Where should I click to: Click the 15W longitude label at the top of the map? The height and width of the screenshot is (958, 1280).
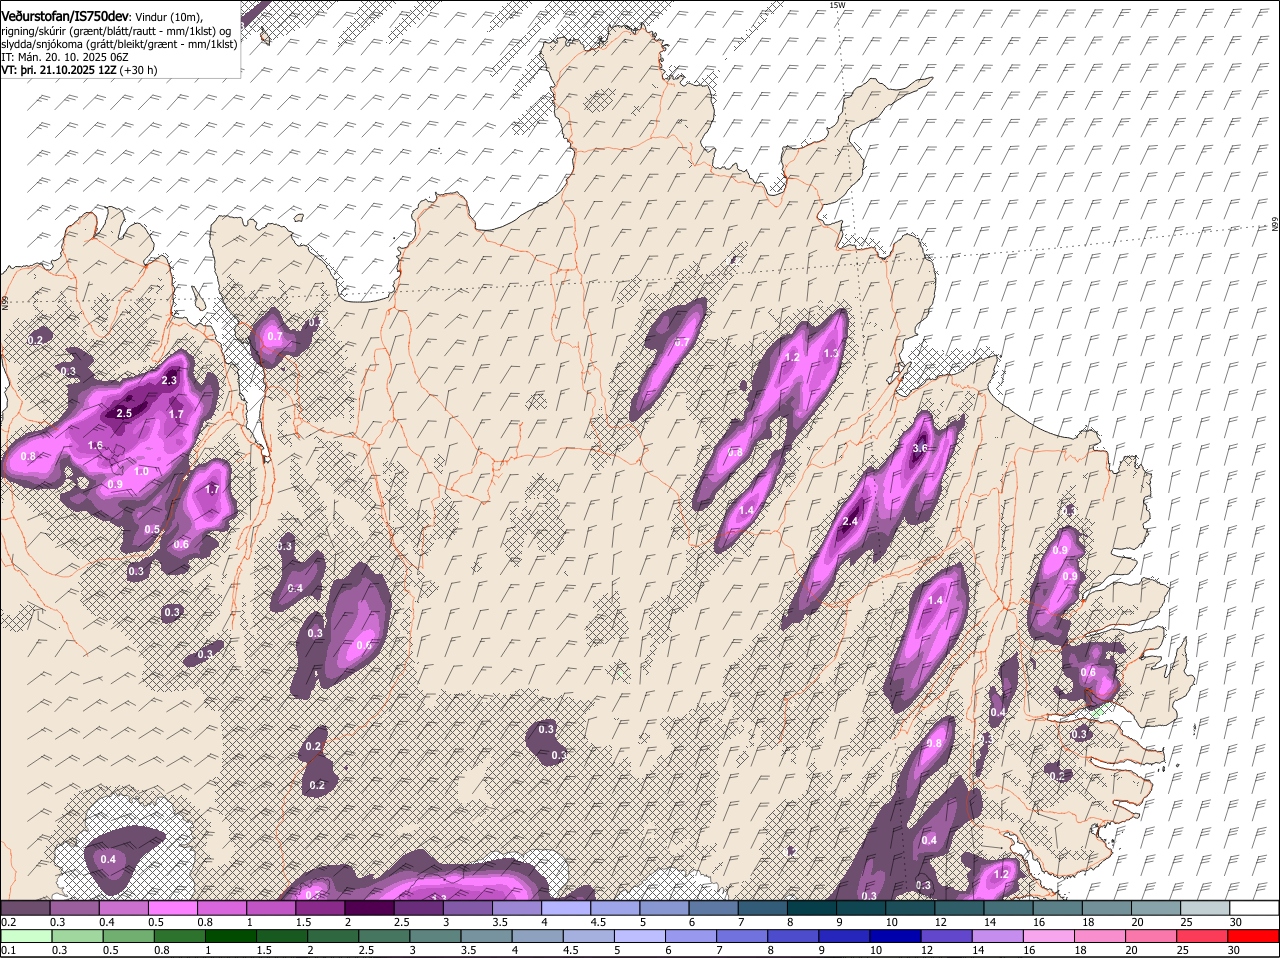coord(836,5)
